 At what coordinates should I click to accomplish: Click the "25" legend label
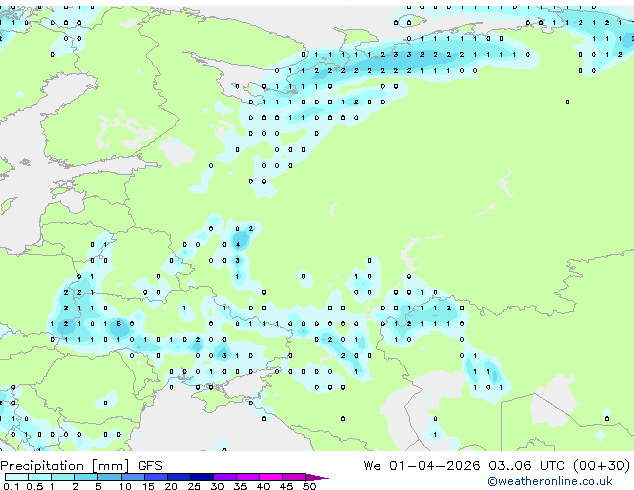[x=194, y=486]
